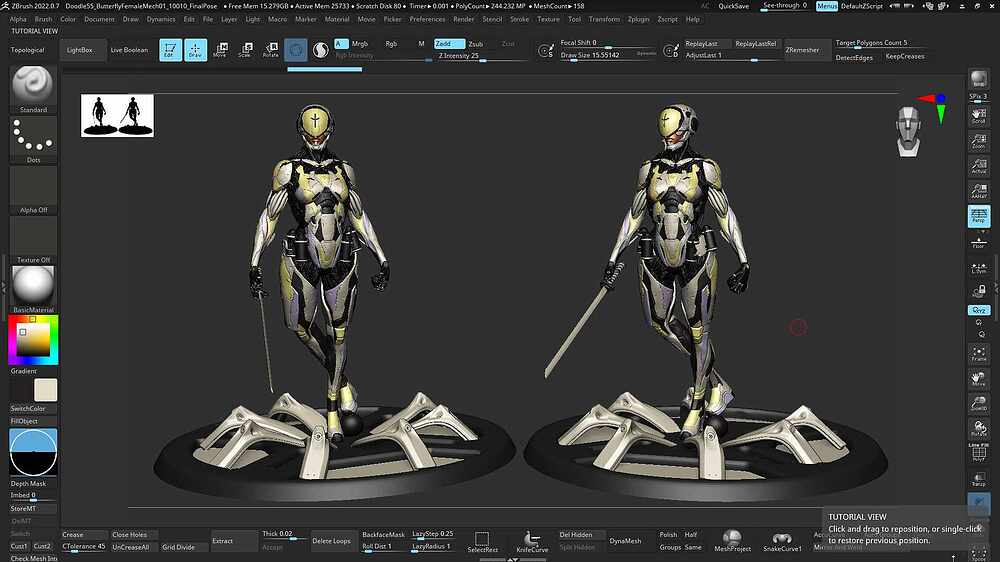
Task: Open the Alpha Off picker
Action: tap(33, 189)
